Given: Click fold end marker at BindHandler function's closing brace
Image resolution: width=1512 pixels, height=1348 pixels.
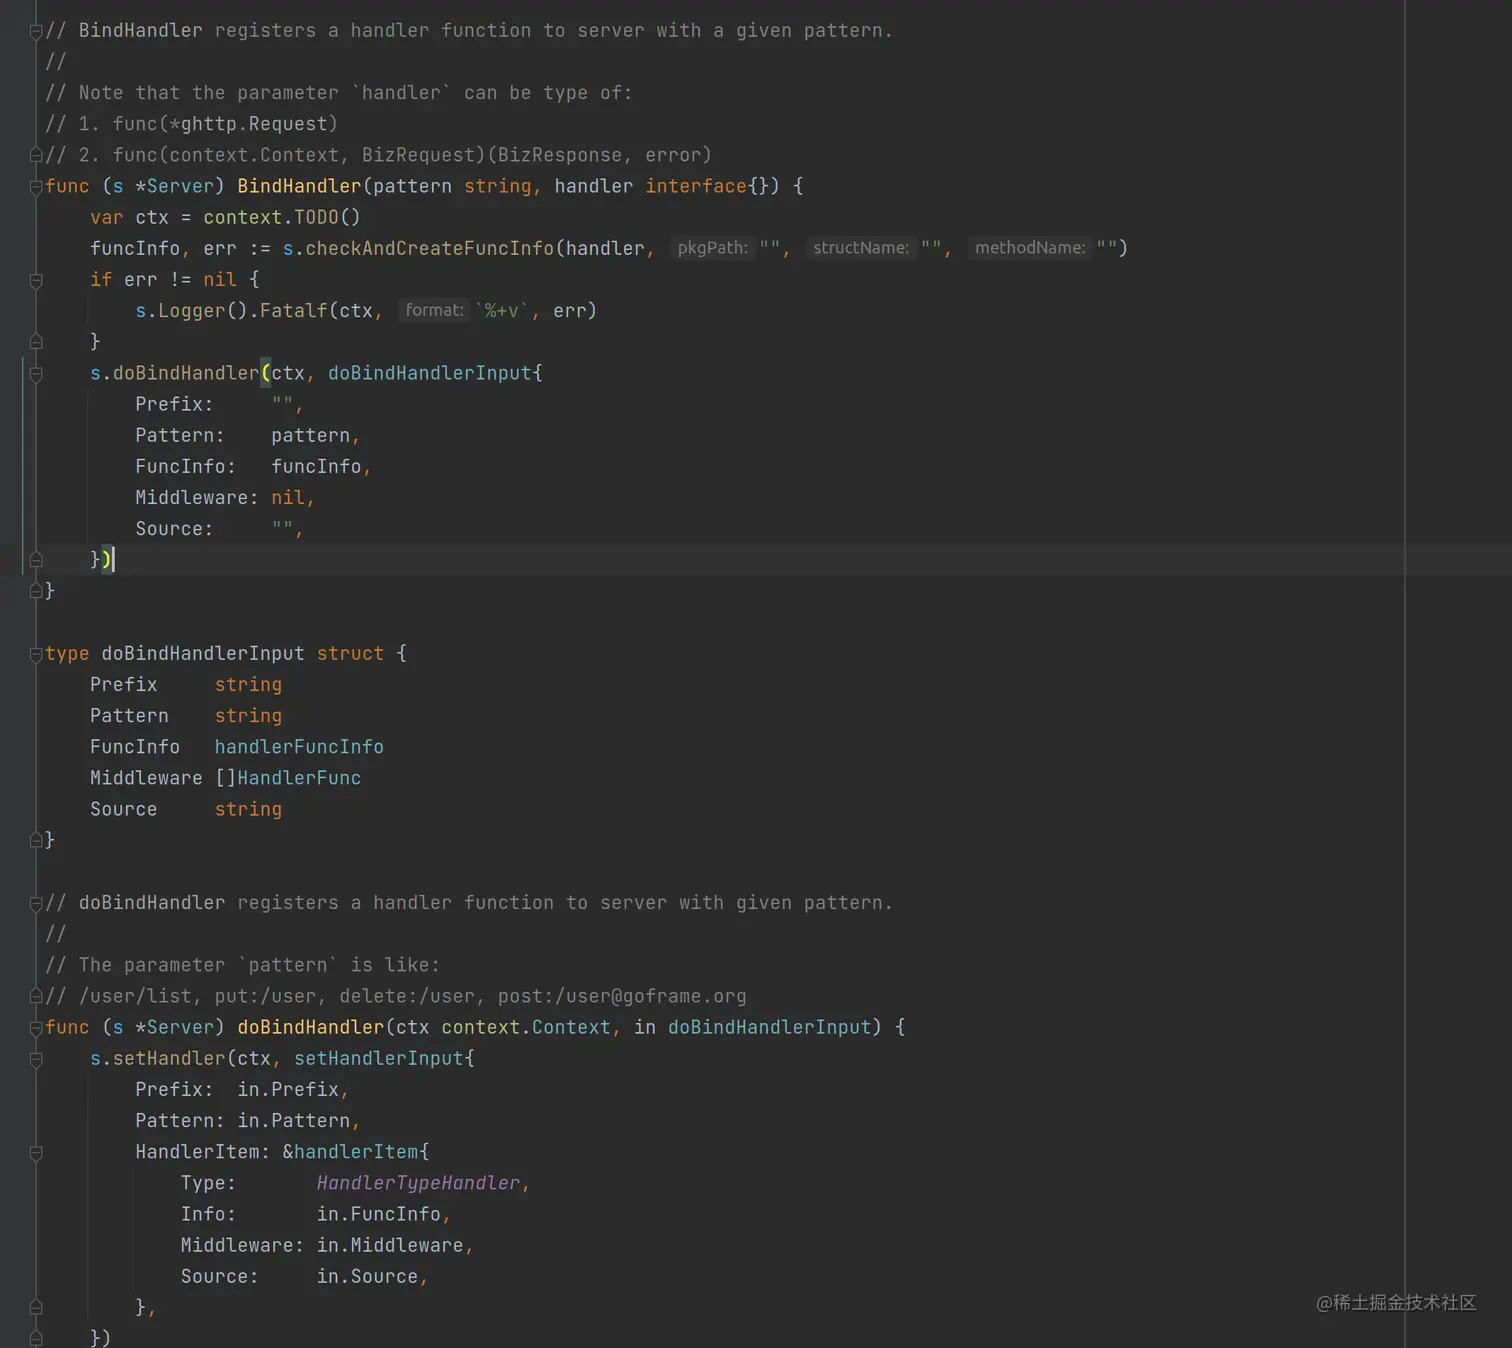Looking at the screenshot, I should click(36, 591).
